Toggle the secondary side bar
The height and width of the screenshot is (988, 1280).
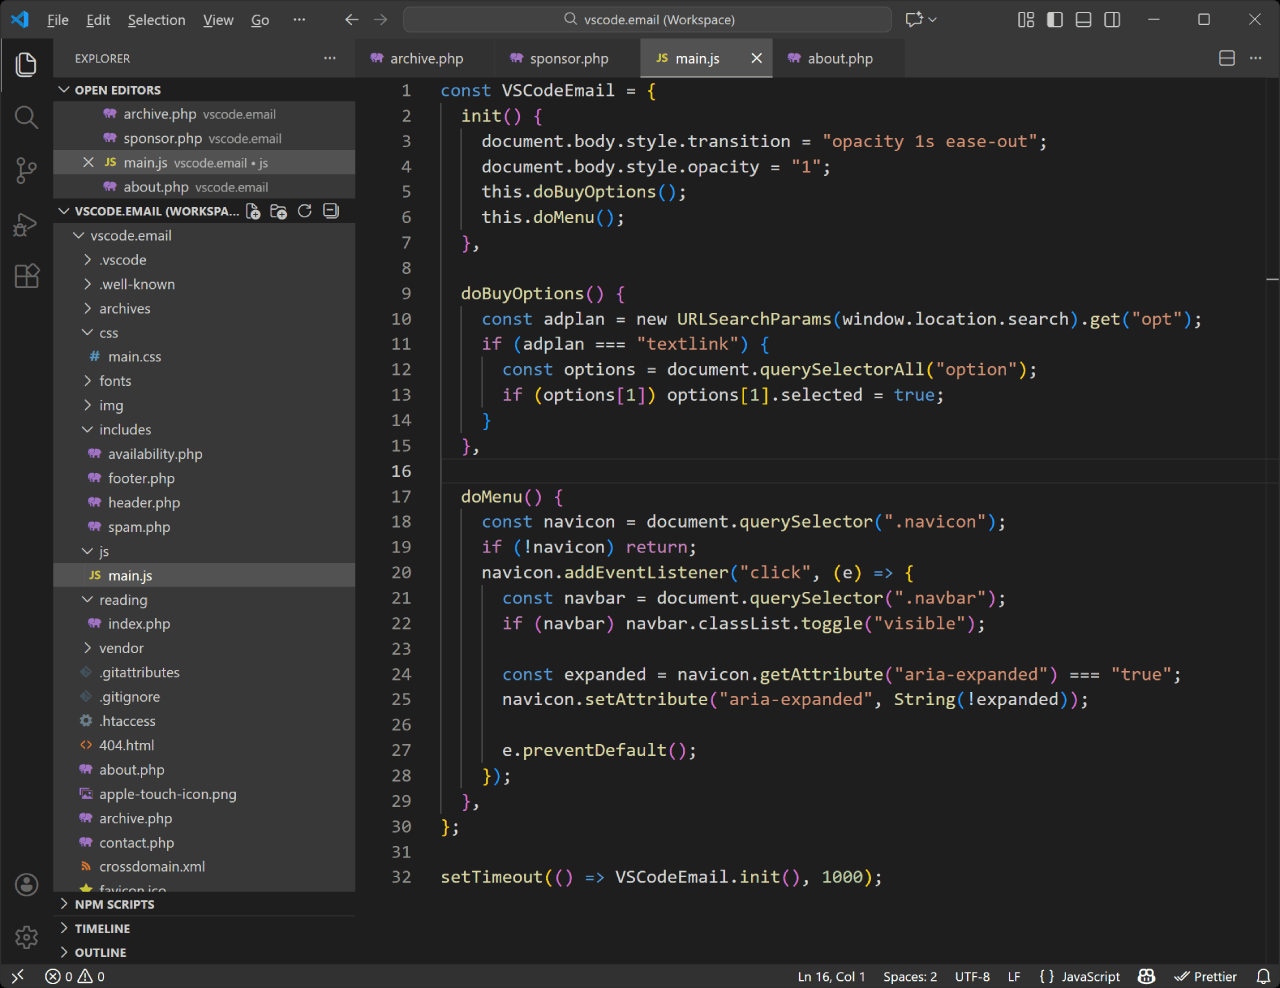tap(1112, 20)
